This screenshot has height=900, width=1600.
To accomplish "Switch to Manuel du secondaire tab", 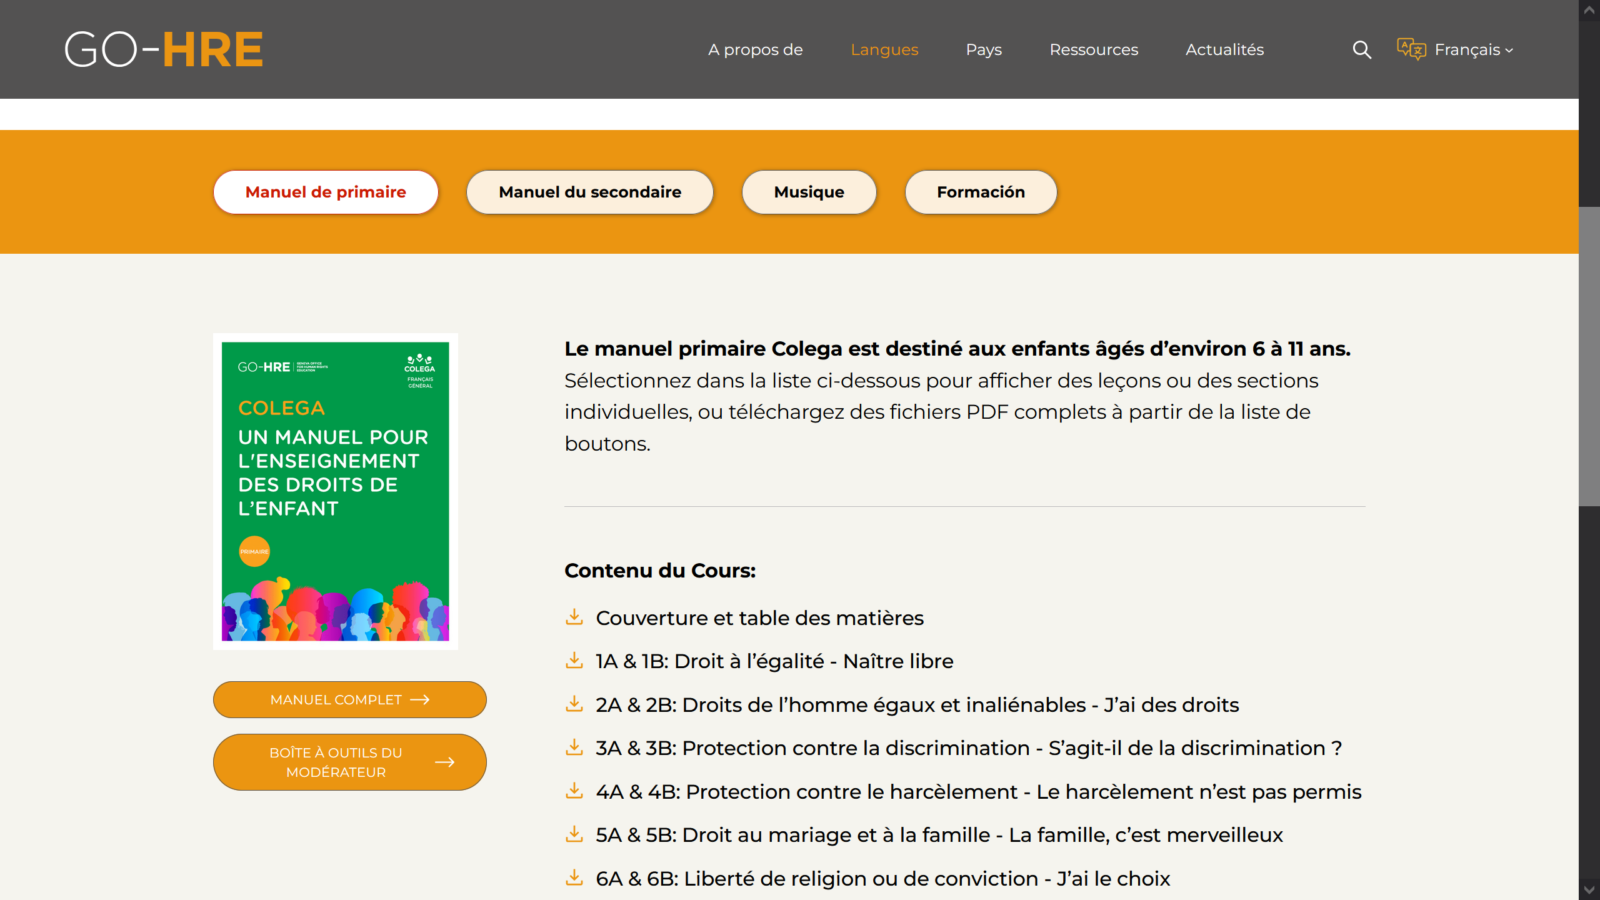I will click(590, 192).
